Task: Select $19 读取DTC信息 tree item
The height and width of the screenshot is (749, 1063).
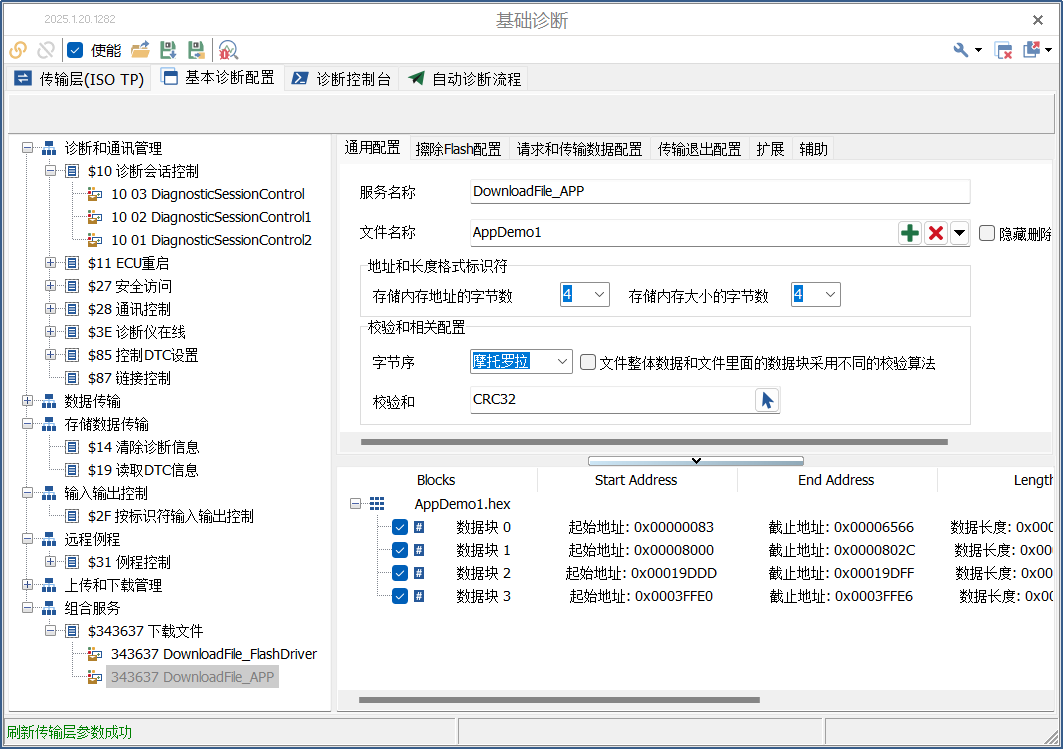Action: coord(143,470)
